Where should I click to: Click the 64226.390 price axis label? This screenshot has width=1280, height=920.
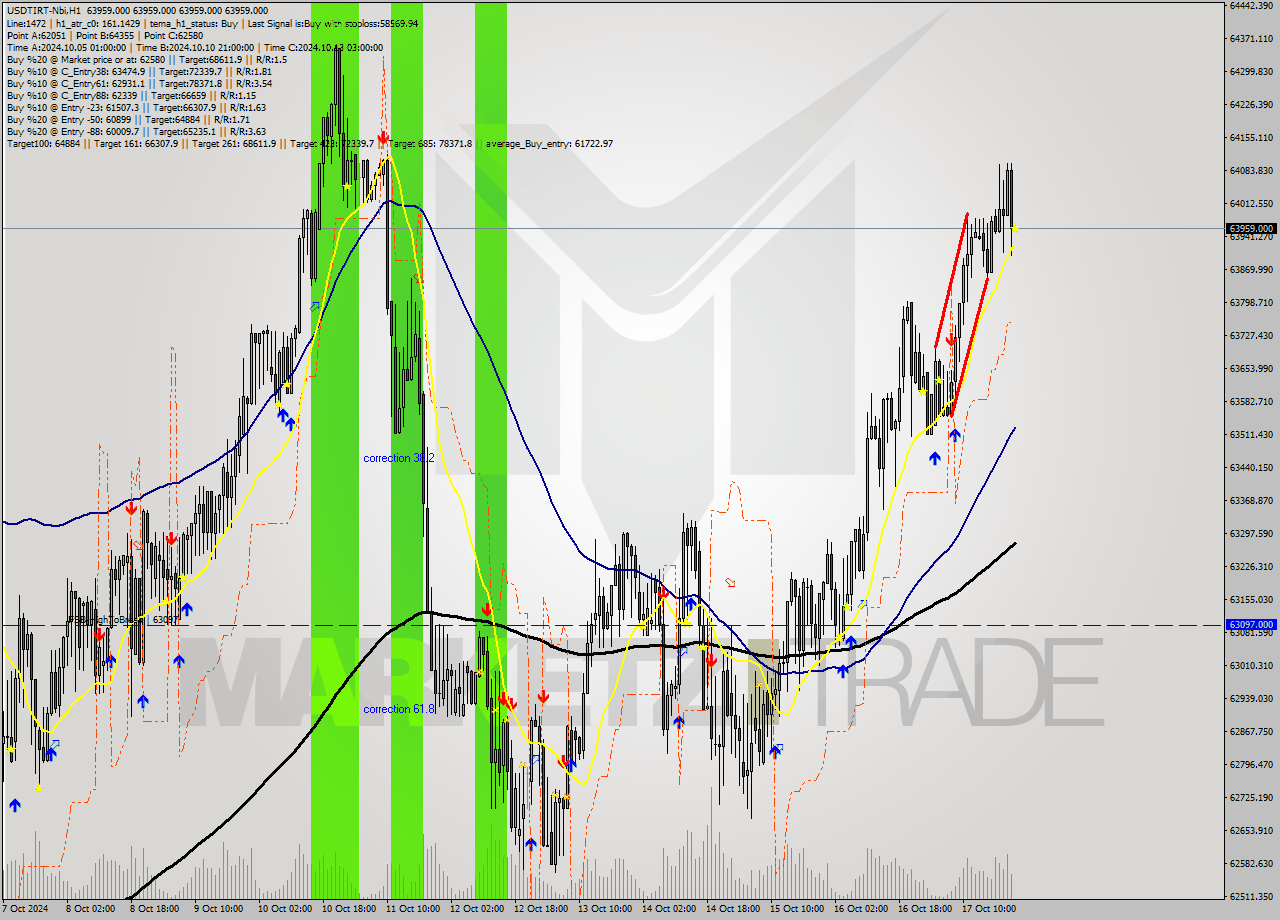coord(1251,105)
